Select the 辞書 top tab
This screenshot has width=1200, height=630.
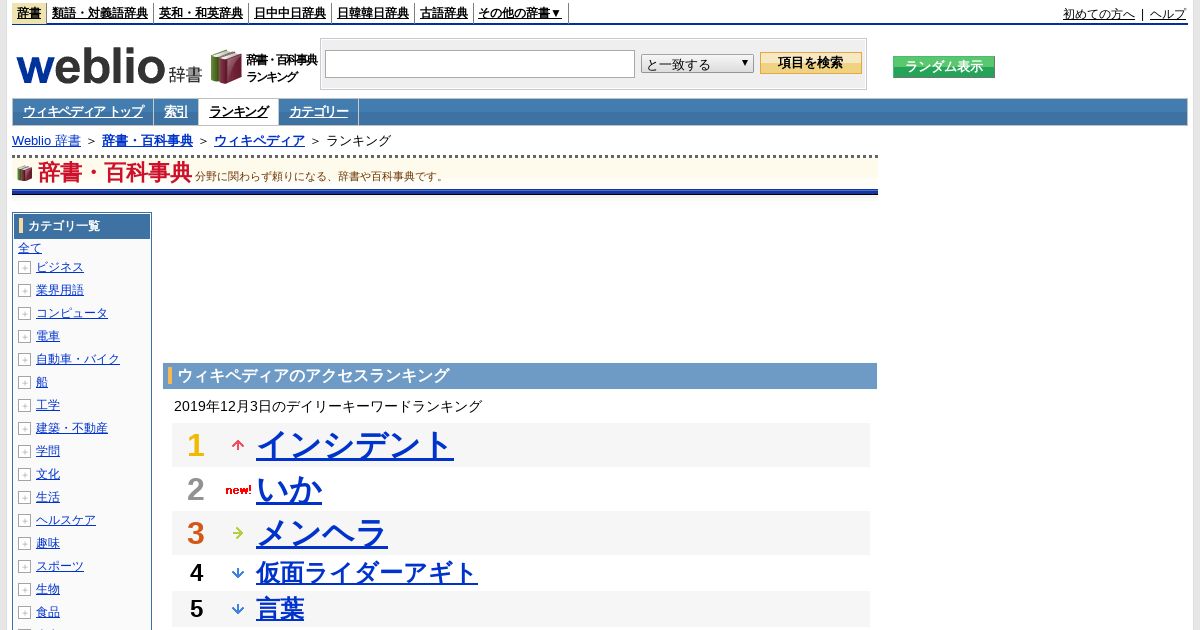[29, 13]
